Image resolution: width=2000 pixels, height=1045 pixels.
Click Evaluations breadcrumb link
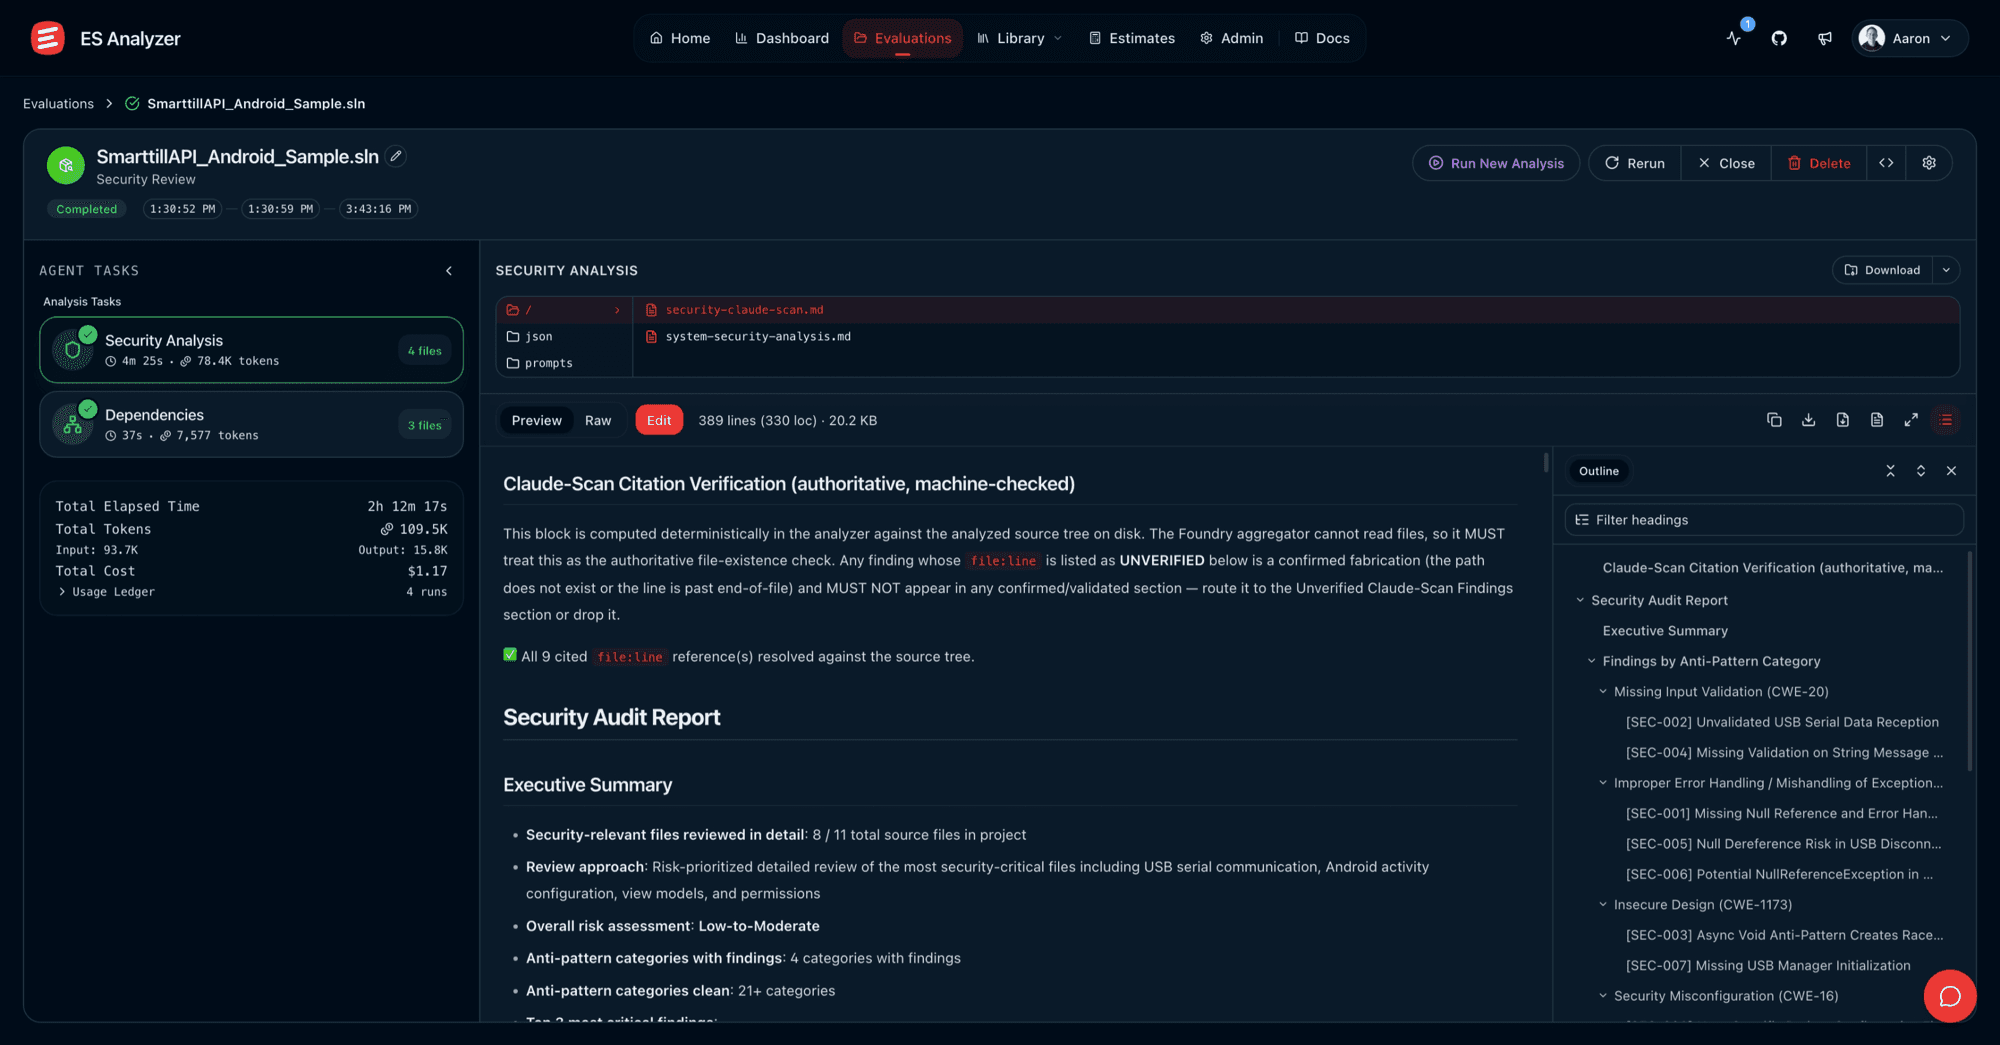58,104
